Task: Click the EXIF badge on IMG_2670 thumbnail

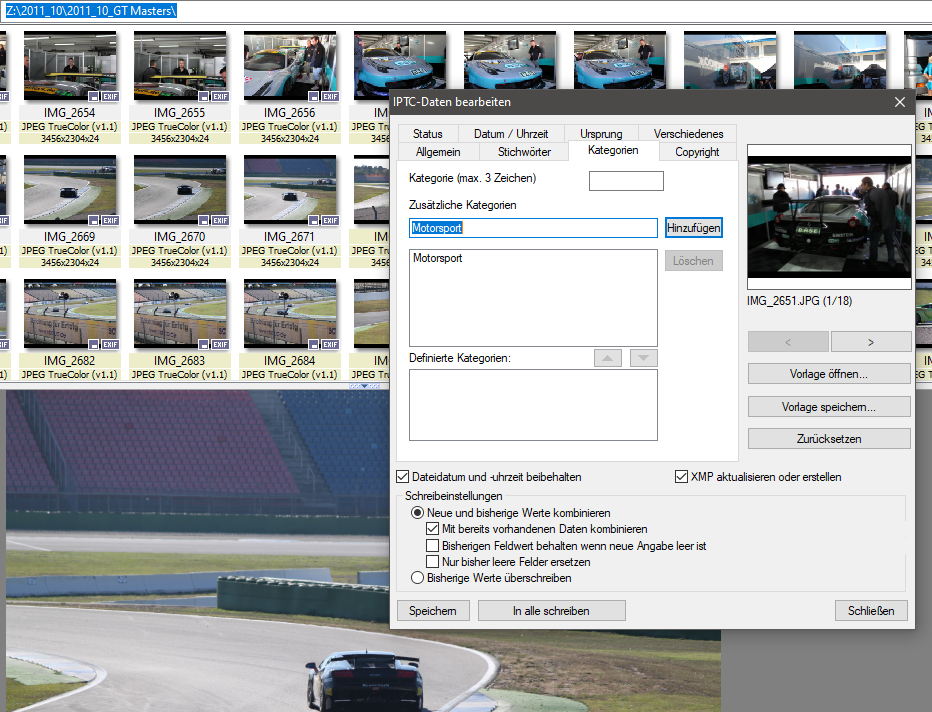Action: (x=219, y=220)
